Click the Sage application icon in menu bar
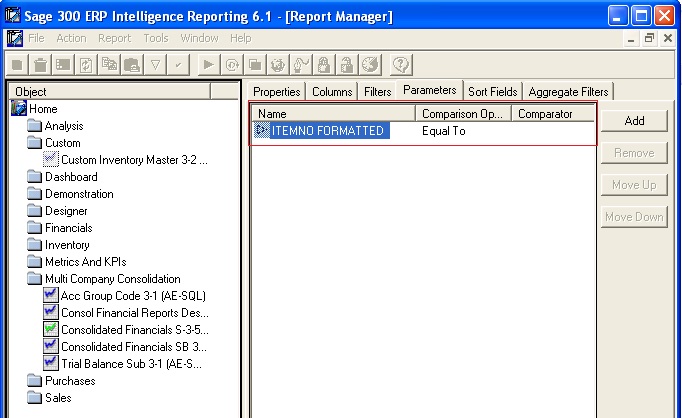Image resolution: width=682 pixels, height=418 pixels. 14,38
